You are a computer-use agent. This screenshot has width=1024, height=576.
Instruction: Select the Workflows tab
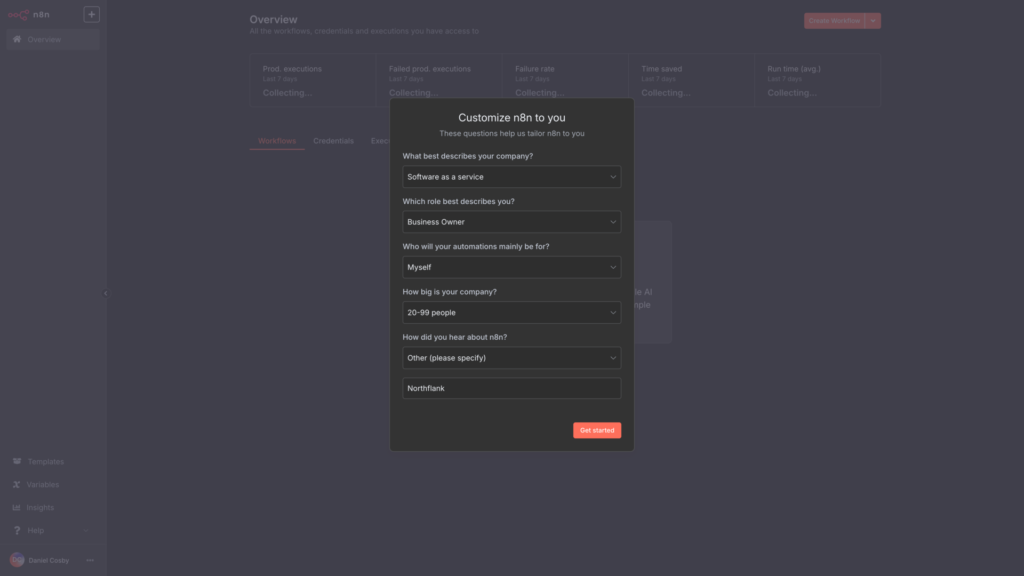point(277,141)
